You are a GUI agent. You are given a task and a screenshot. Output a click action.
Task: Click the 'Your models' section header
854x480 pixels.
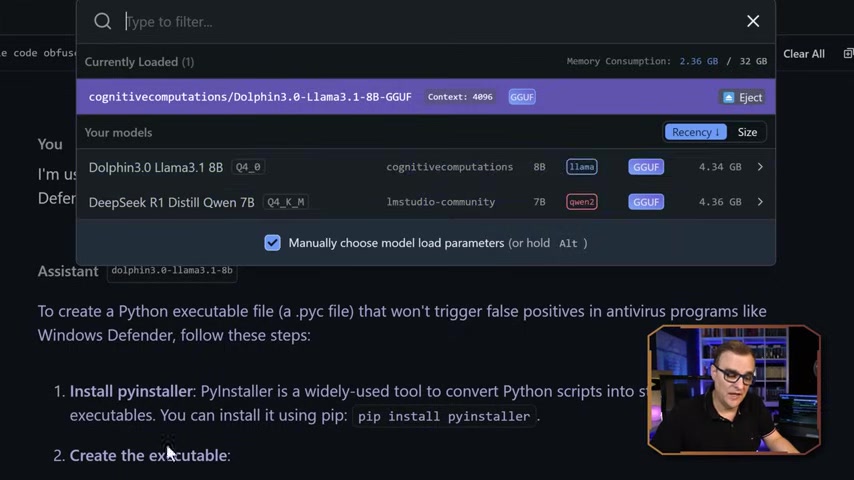pos(118,132)
